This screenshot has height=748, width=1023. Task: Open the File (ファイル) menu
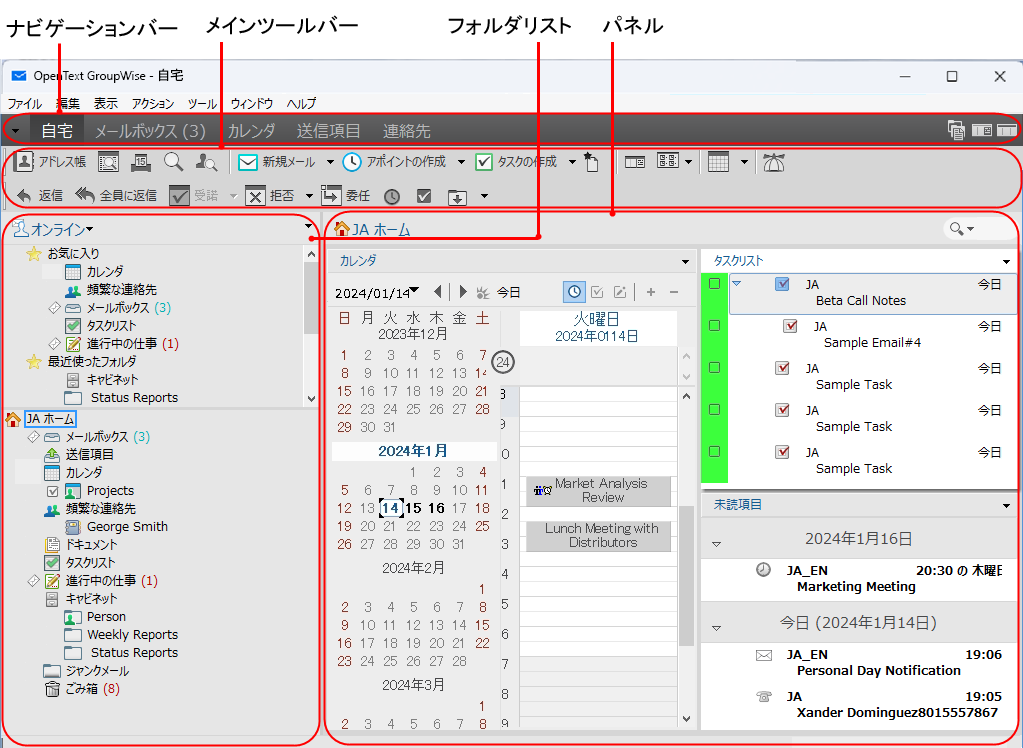(x=25, y=103)
